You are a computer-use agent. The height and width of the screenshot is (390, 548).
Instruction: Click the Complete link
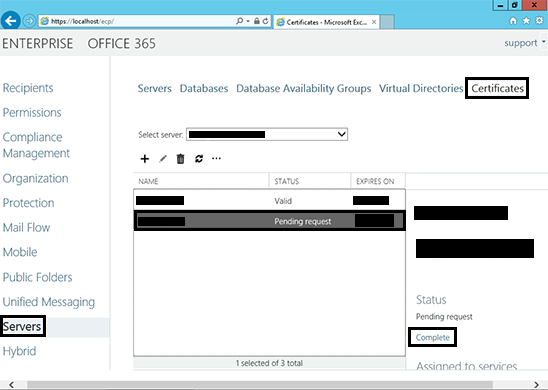tap(433, 338)
